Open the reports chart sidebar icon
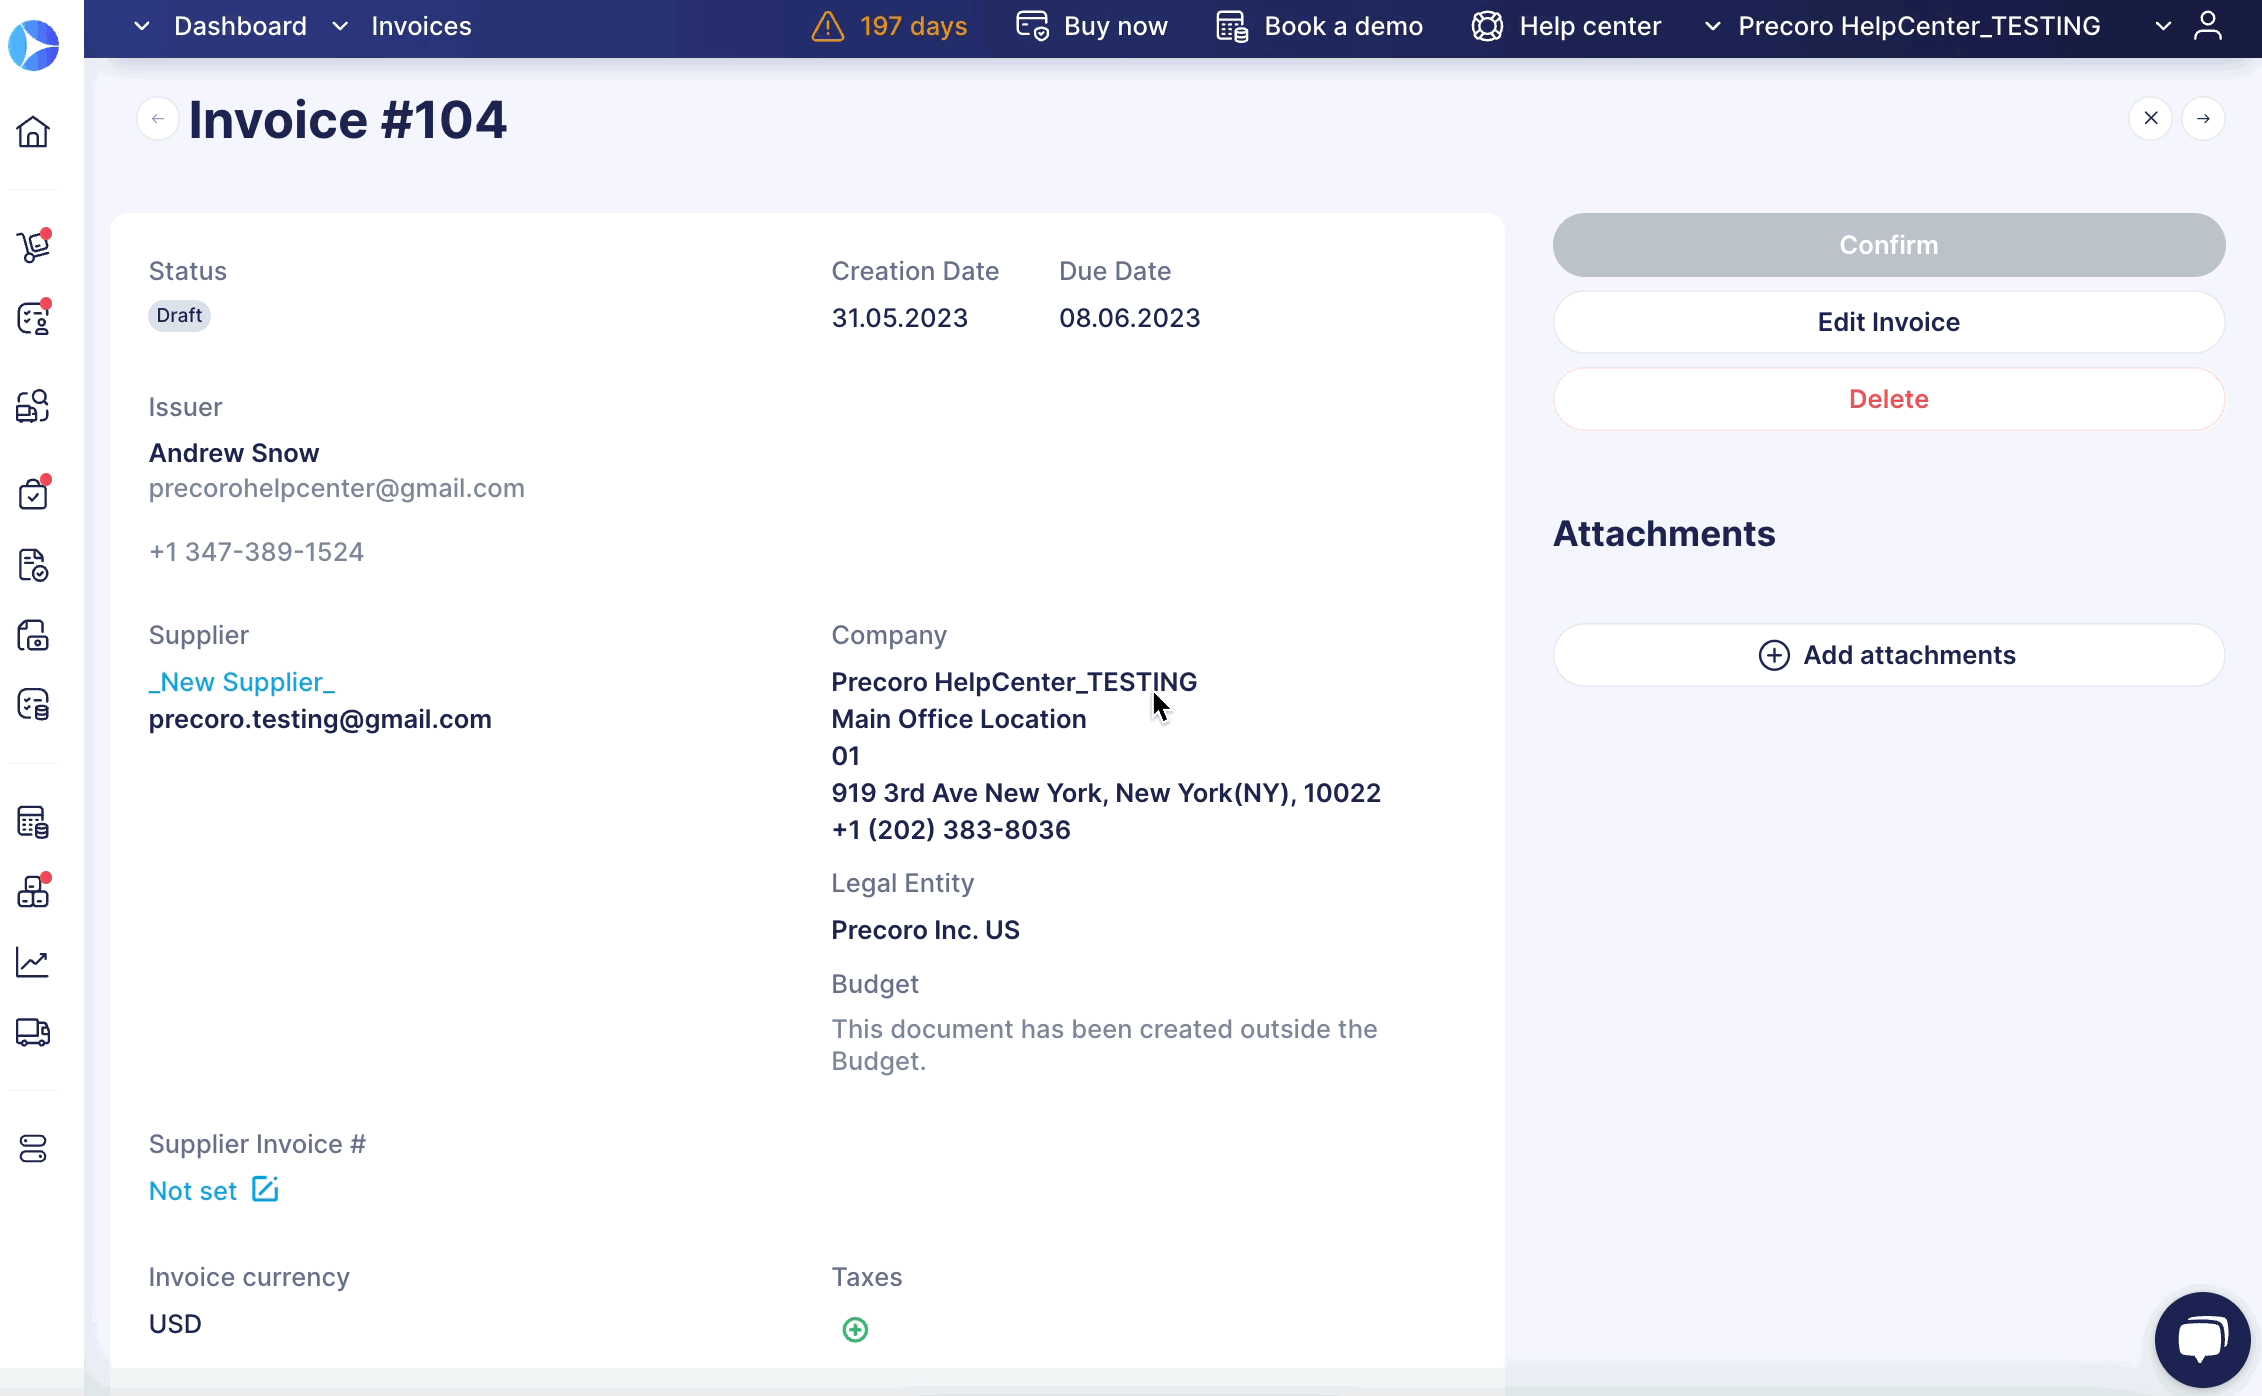The width and height of the screenshot is (2262, 1396). point(33,962)
